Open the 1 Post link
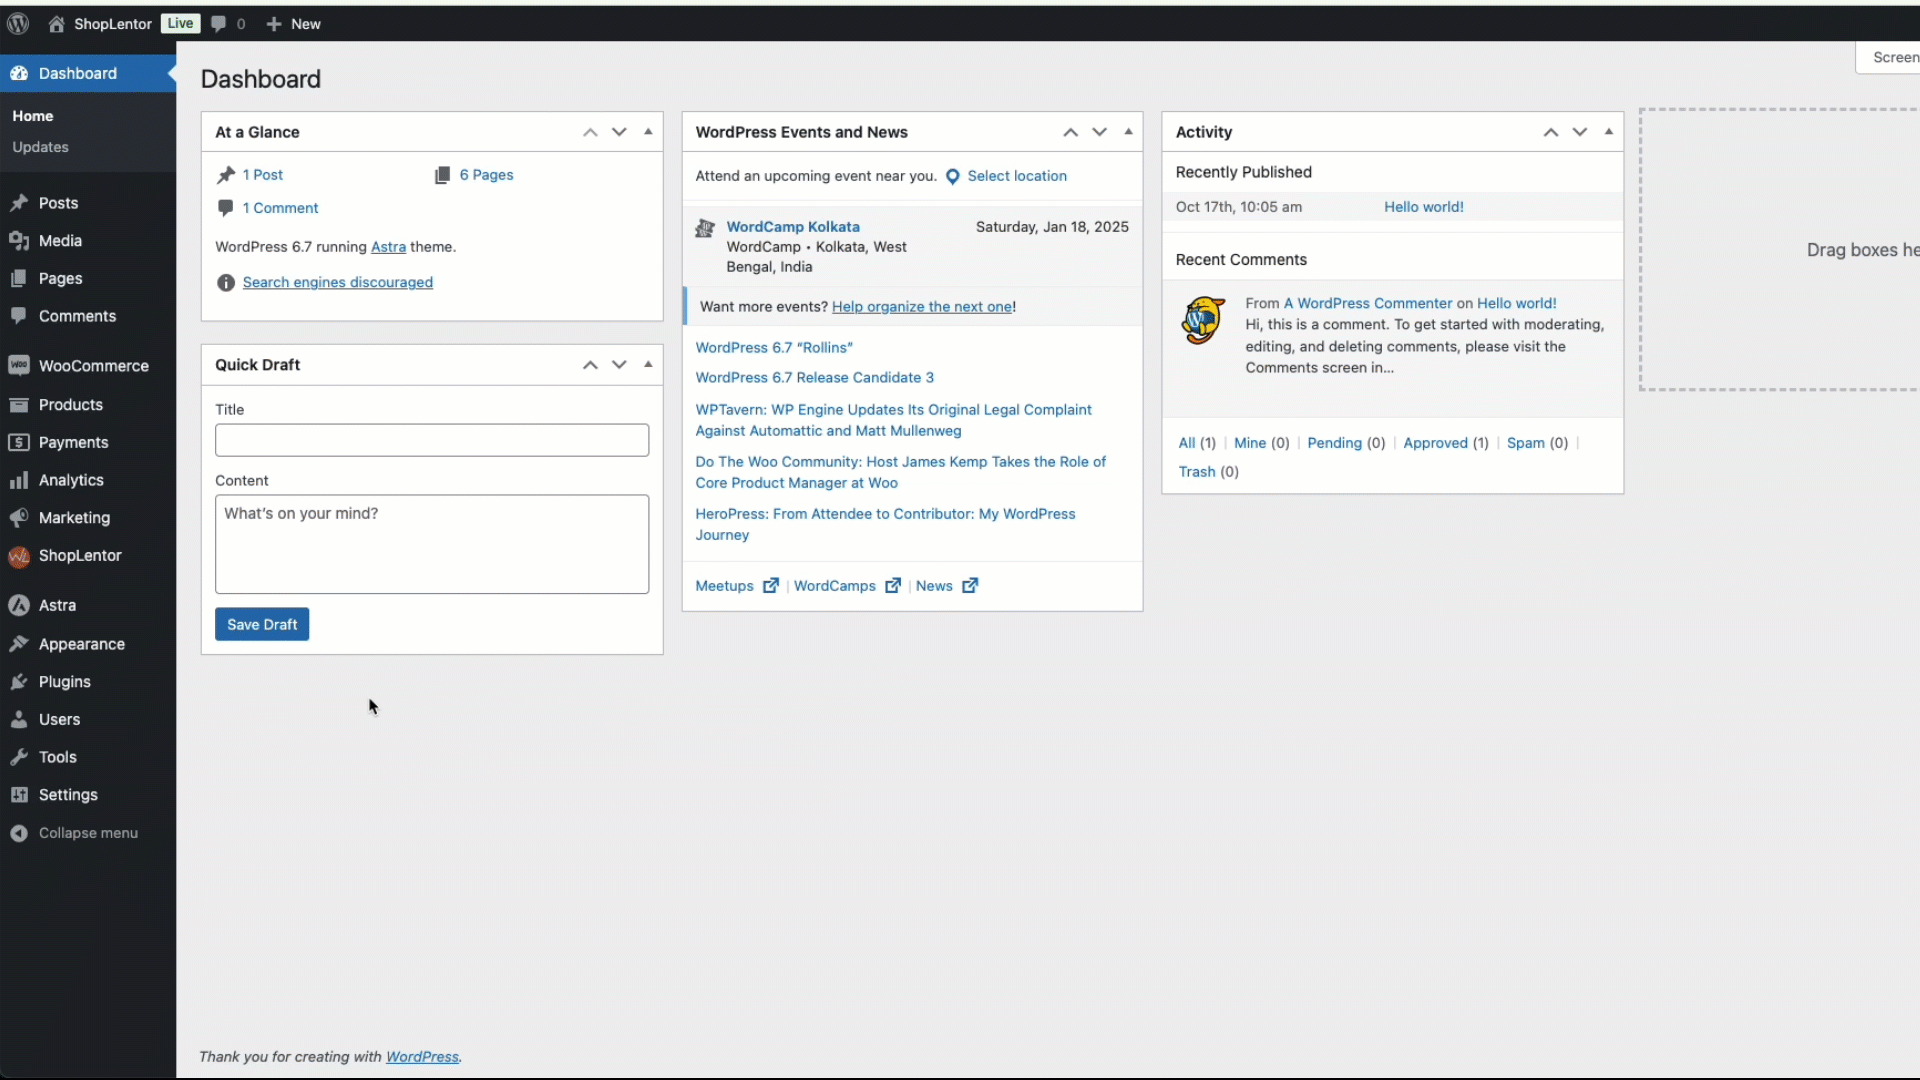This screenshot has height=1080, width=1920. point(263,175)
